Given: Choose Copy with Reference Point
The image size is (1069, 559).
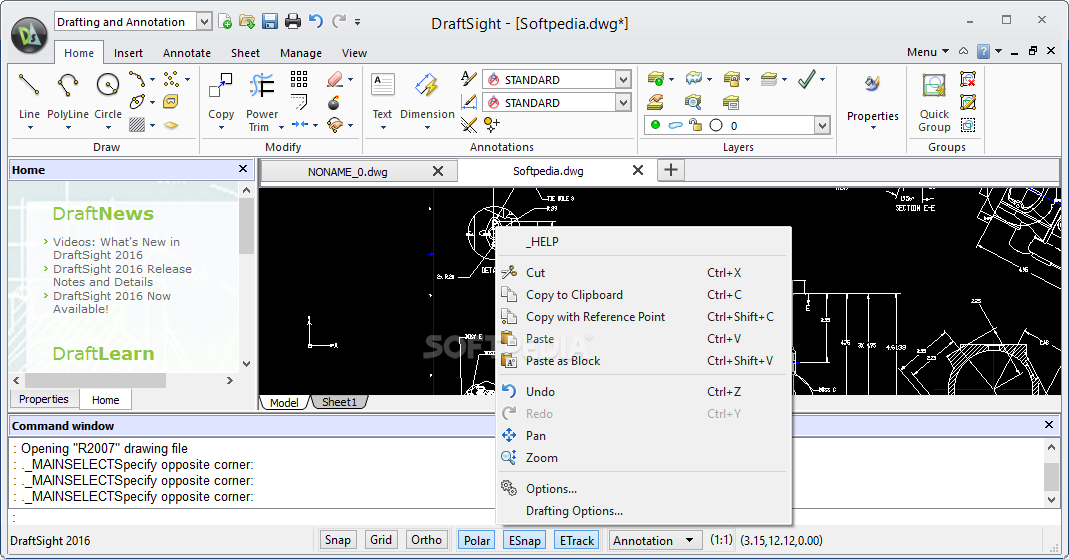Looking at the screenshot, I should [644, 317].
